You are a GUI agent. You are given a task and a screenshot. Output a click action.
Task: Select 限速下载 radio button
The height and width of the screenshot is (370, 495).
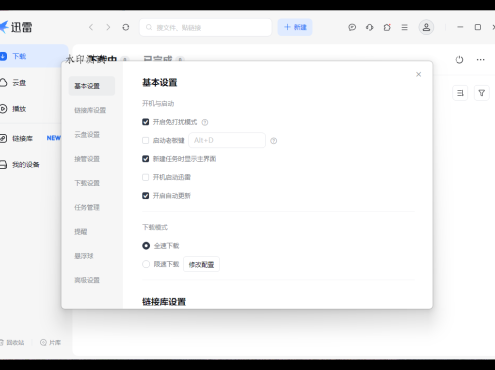click(146, 264)
